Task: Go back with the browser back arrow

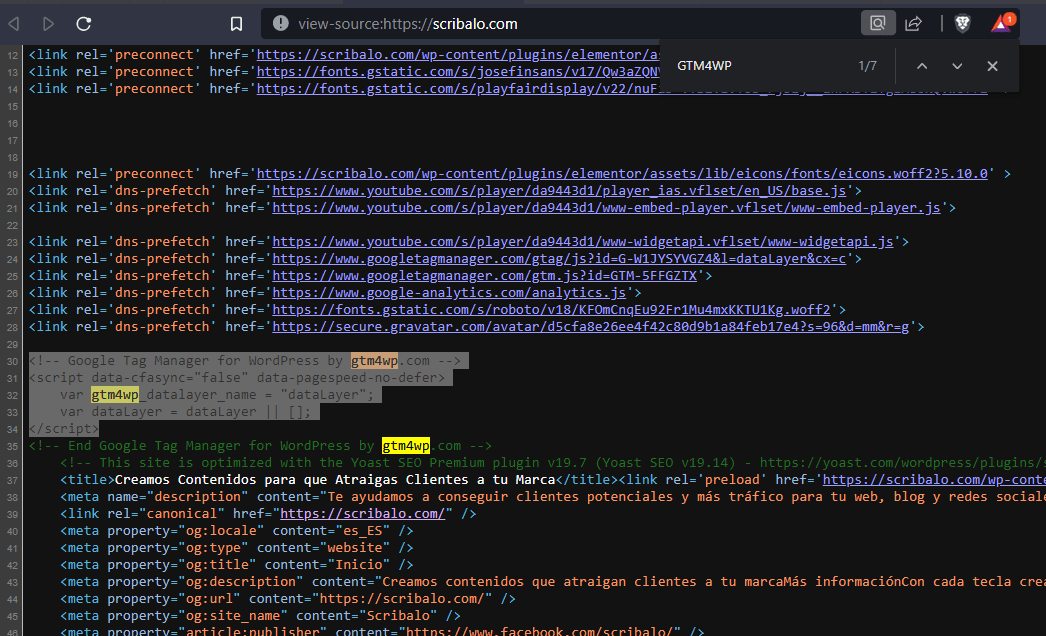Action: (x=14, y=24)
